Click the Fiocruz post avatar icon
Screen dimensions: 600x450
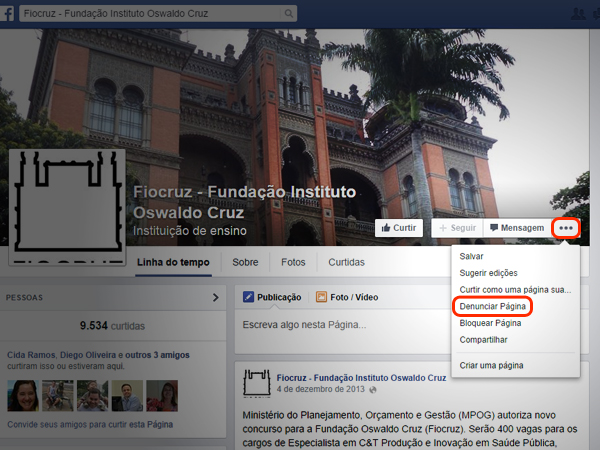(x=257, y=384)
